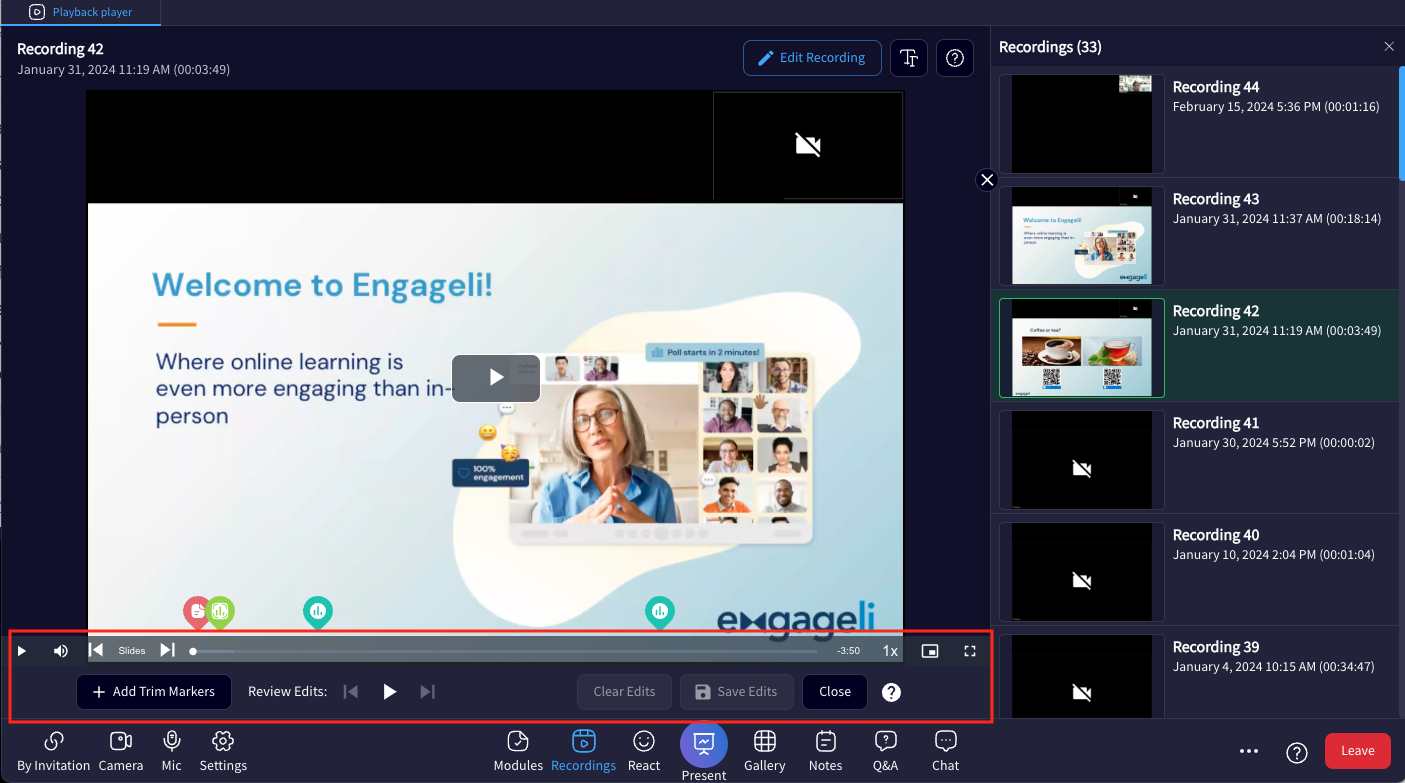Open the Slides navigation selector
This screenshot has height=783, width=1405.
(x=131, y=650)
